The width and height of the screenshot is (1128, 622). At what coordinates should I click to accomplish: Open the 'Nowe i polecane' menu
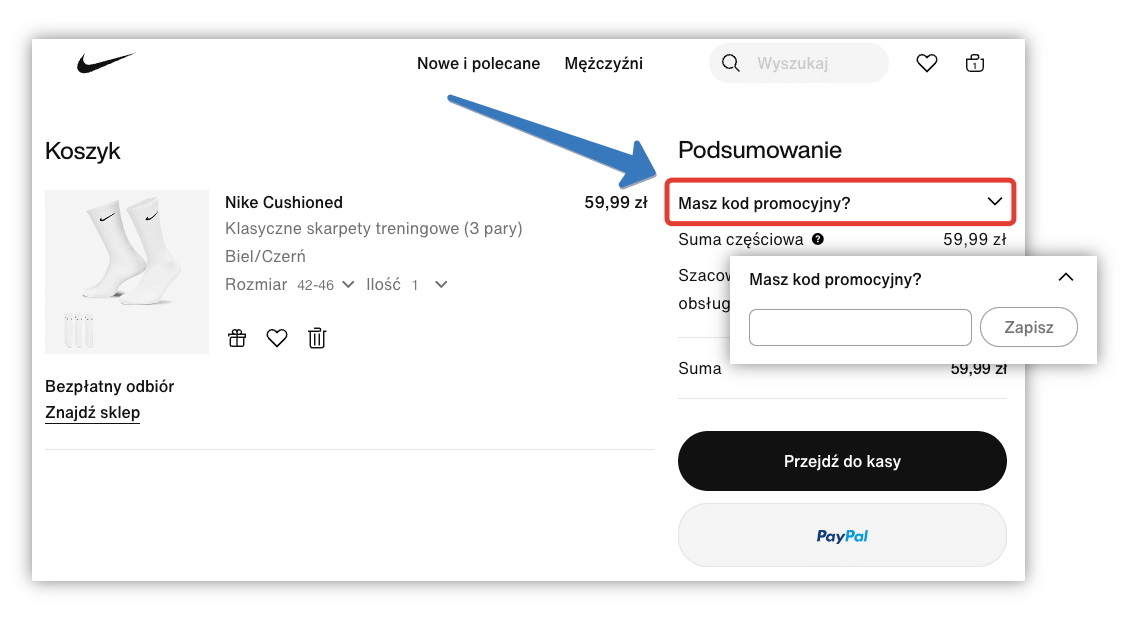(x=478, y=63)
